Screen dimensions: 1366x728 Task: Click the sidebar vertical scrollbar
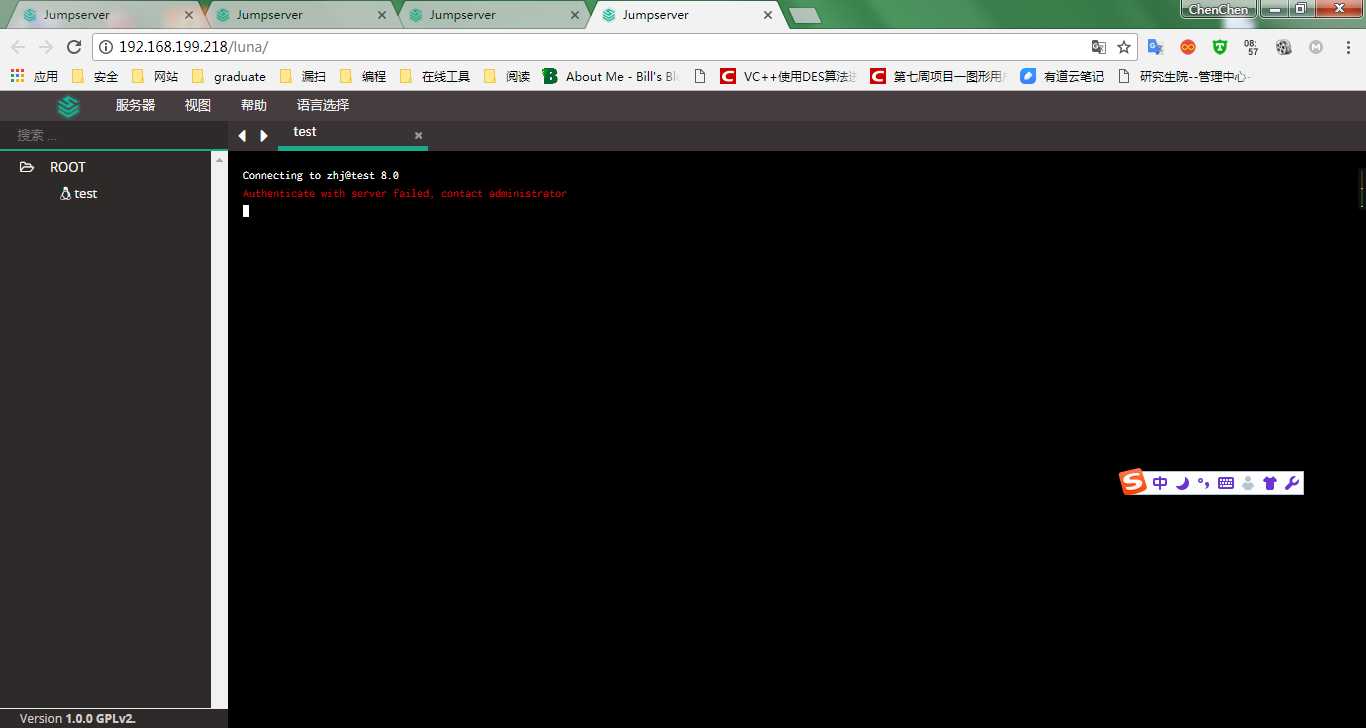click(x=220, y=428)
